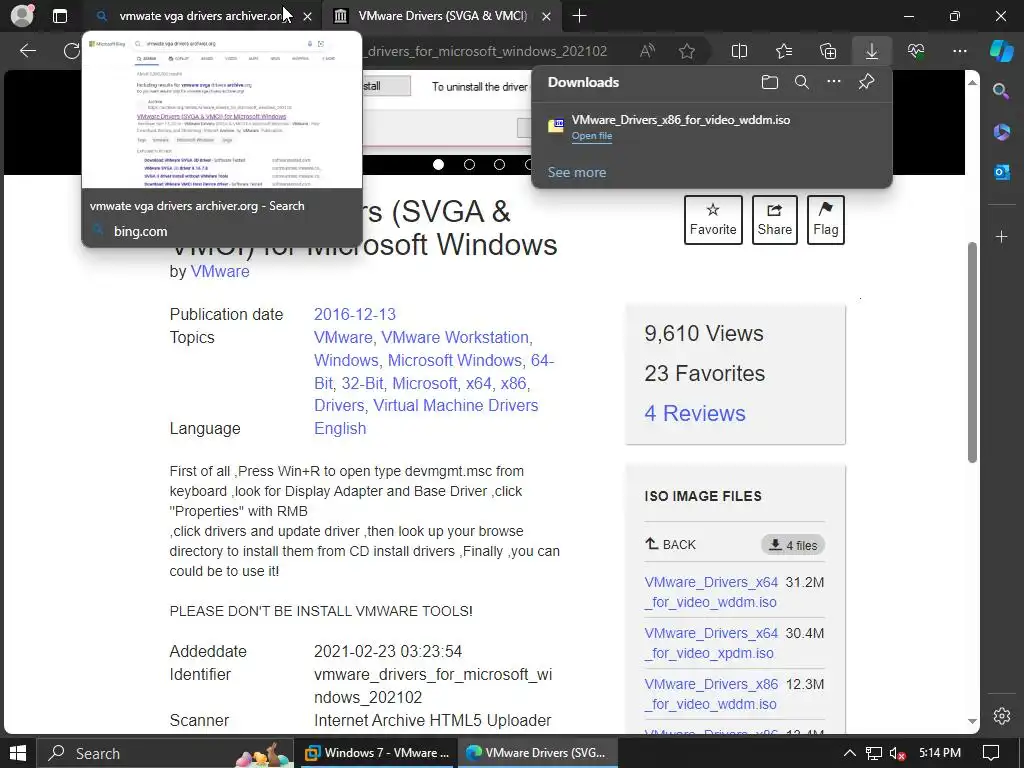Viewport: 1024px width, 768px height.
Task: Click the Refresh page icon
Action: point(71,51)
